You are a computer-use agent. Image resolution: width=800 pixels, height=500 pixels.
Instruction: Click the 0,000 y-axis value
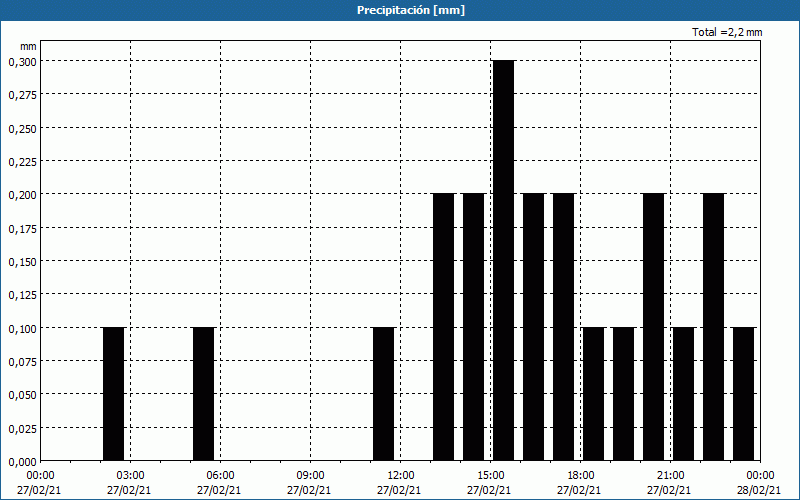23,461
